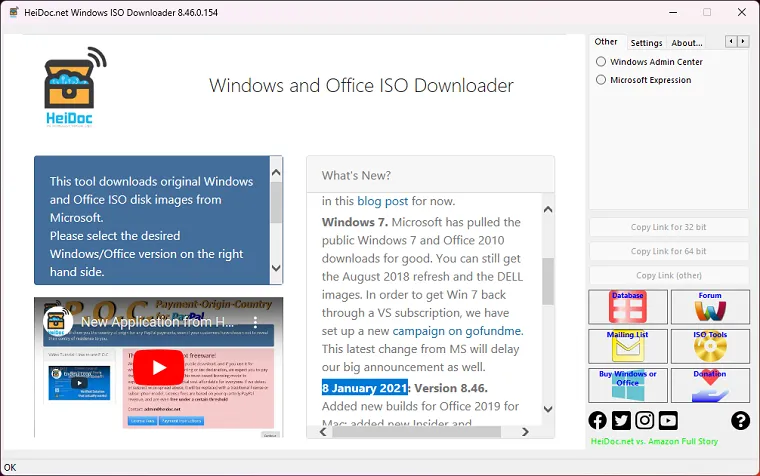The width and height of the screenshot is (760, 476).
Task: Click the 'Version 8.46.' text
Action: [x=451, y=388]
